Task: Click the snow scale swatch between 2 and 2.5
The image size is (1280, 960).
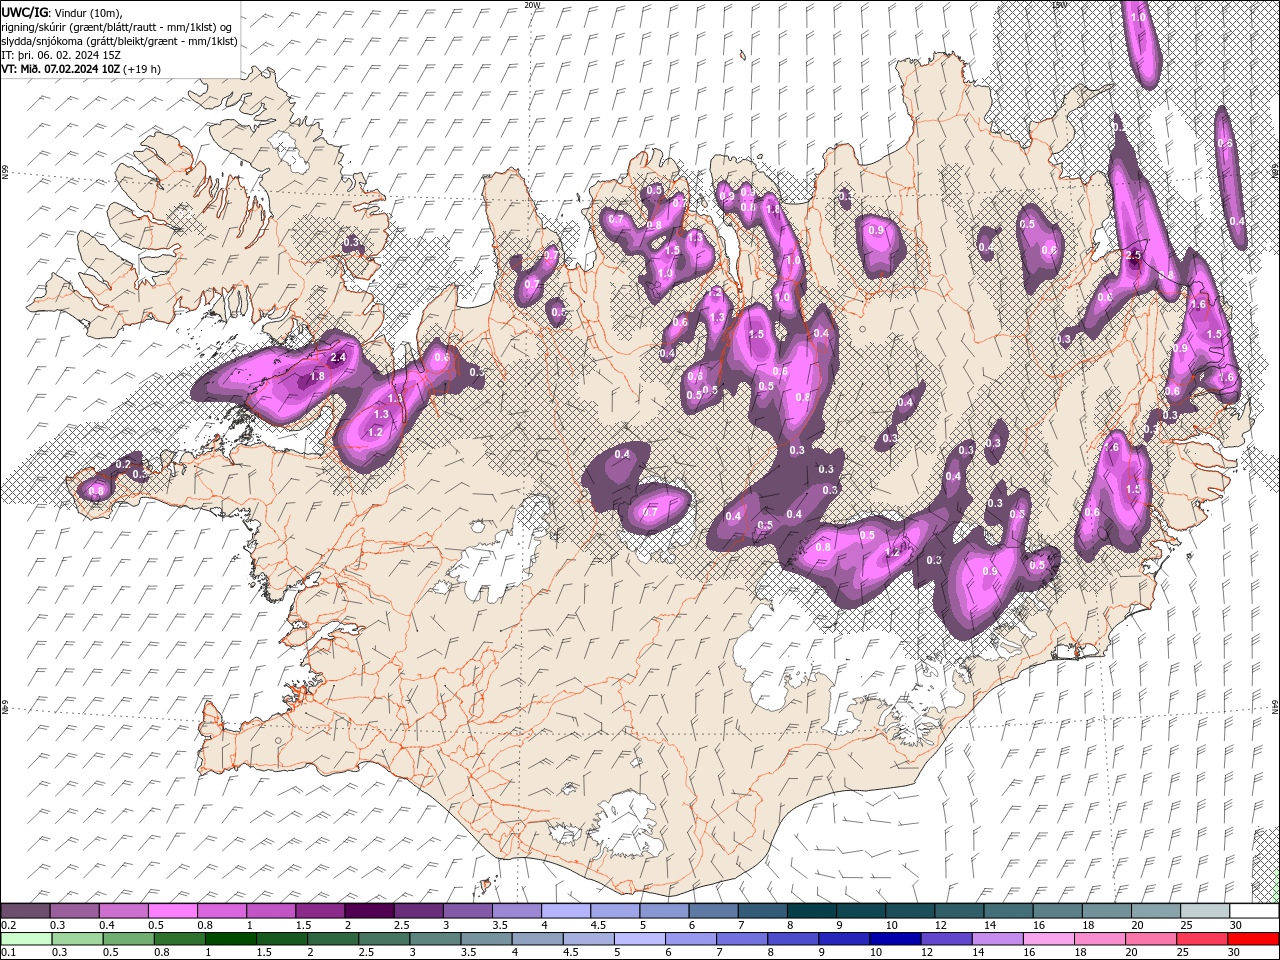Action: click(x=369, y=911)
